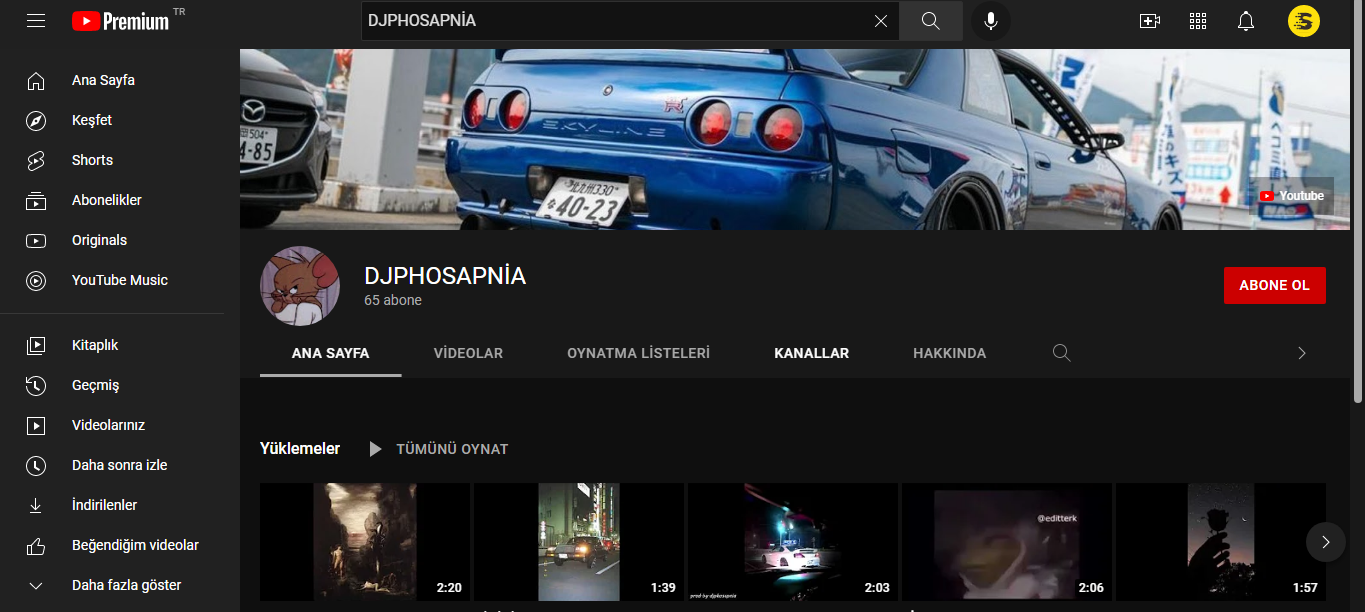Click the Daha sonra izle clock icon
Viewport: 1365px width, 612px height.
pos(36,466)
